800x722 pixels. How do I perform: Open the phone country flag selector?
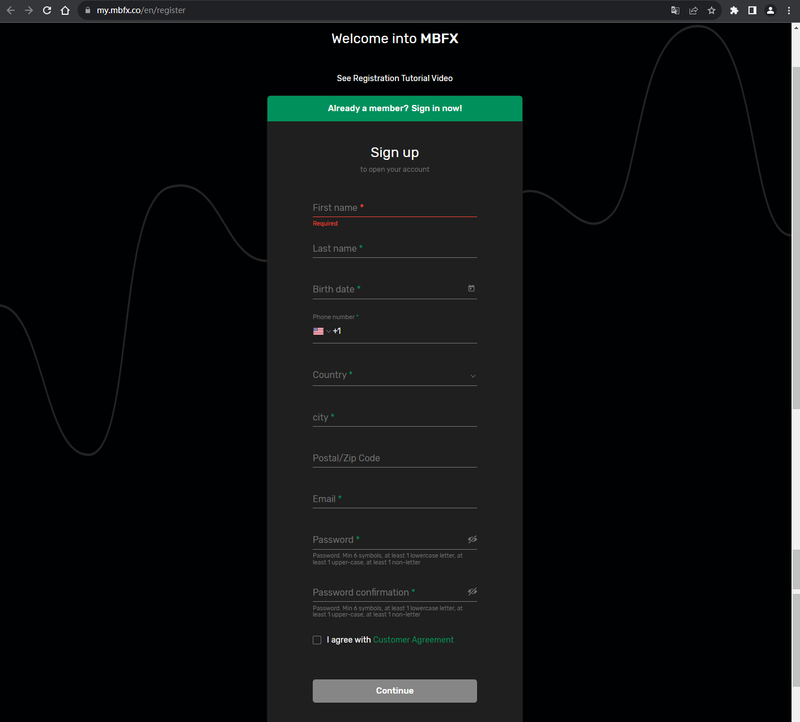tap(321, 331)
